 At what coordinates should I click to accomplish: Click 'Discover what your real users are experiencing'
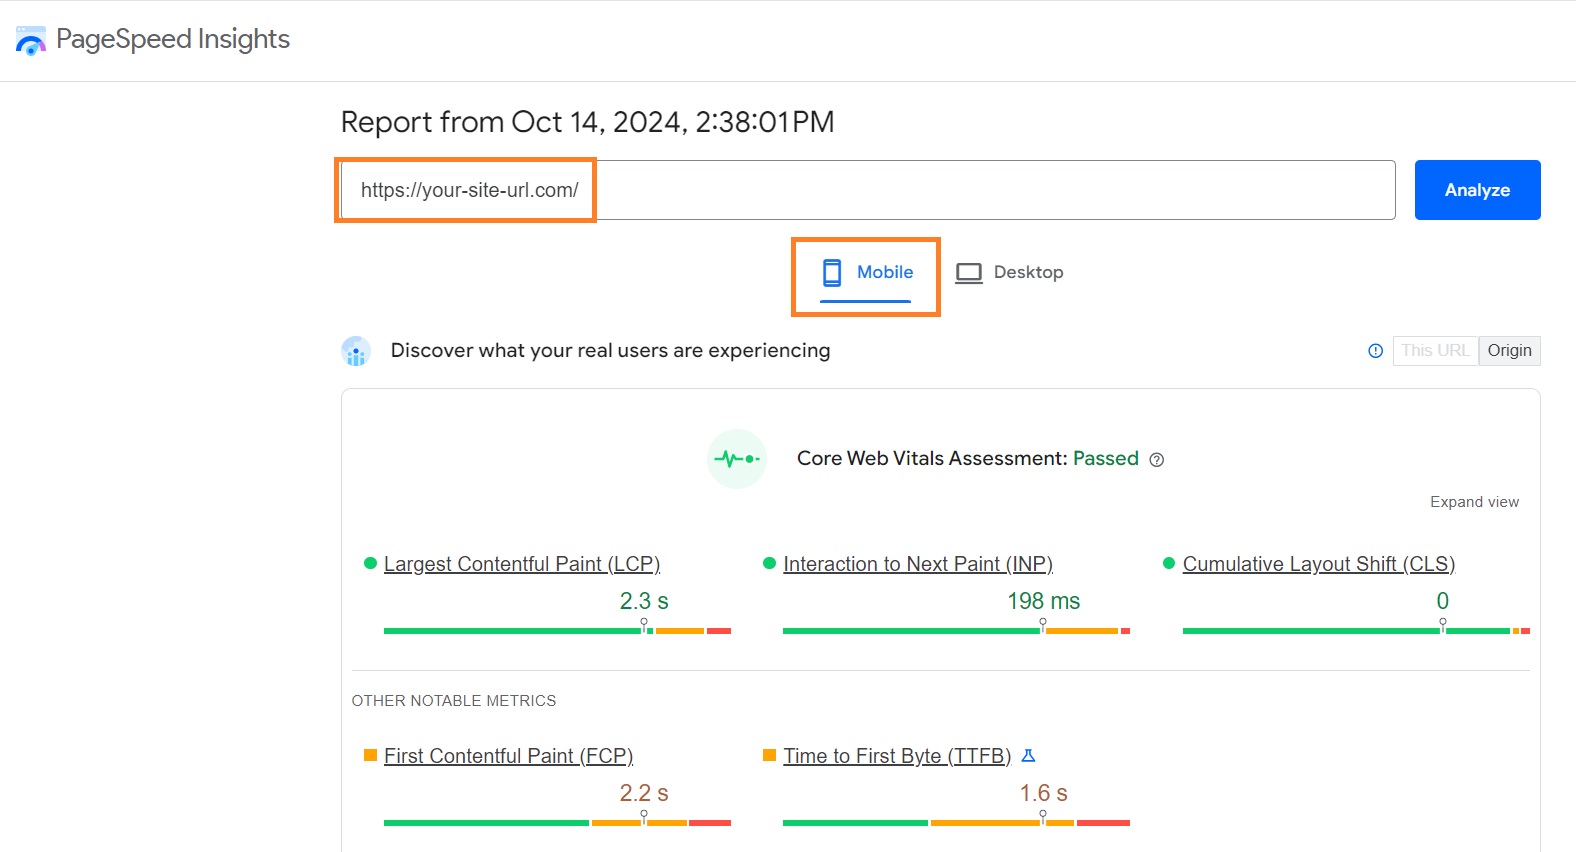point(610,350)
